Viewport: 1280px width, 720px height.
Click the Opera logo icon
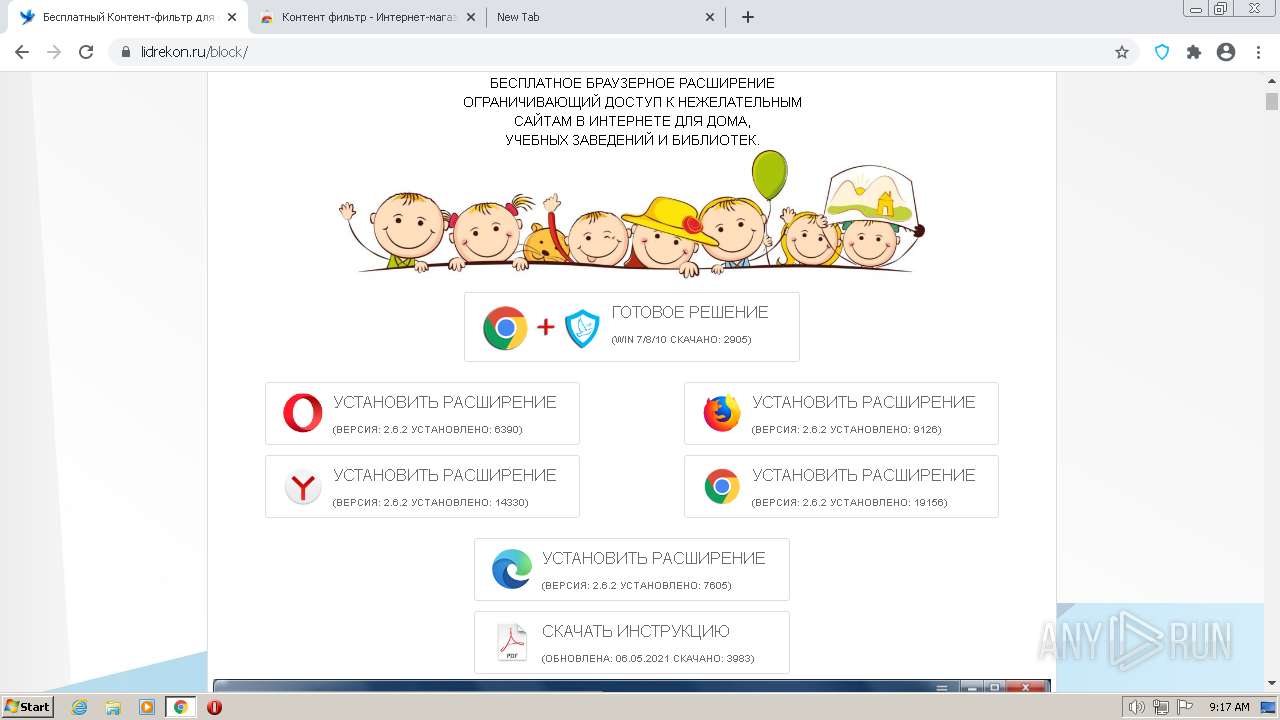coord(302,413)
